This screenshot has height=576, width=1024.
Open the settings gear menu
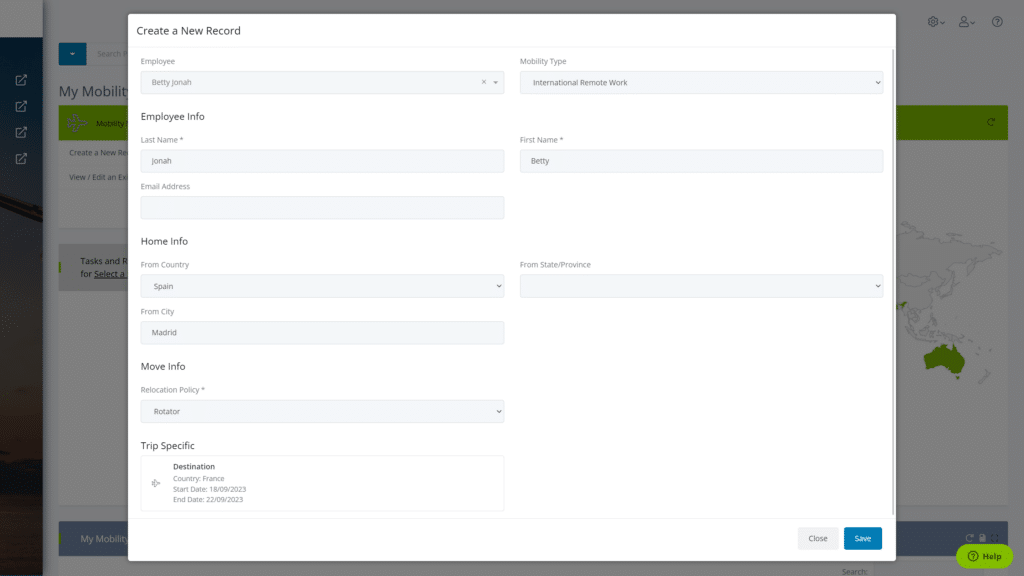point(934,20)
